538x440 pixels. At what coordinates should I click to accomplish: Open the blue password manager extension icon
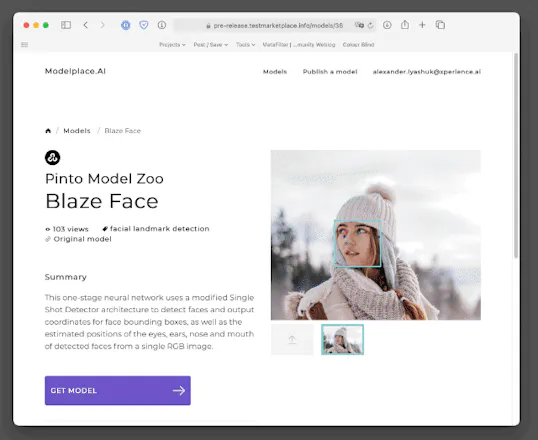126,25
